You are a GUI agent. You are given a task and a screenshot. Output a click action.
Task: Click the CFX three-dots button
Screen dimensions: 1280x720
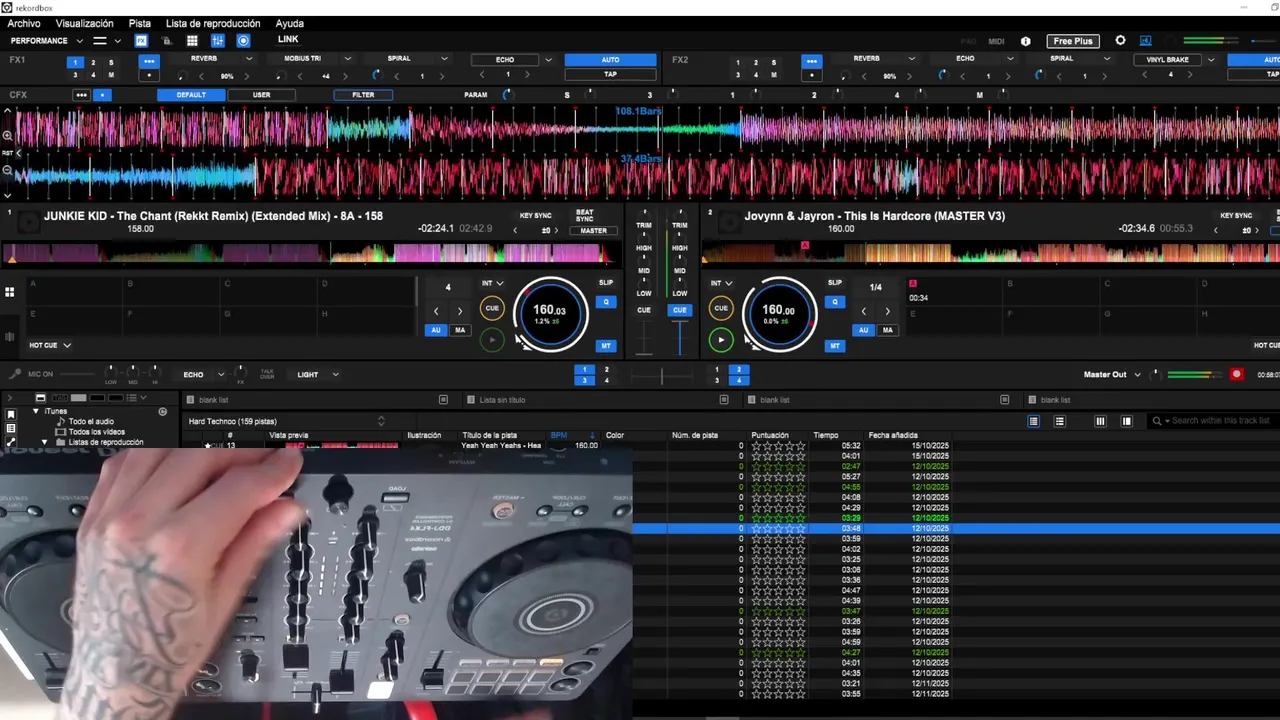tap(81, 95)
